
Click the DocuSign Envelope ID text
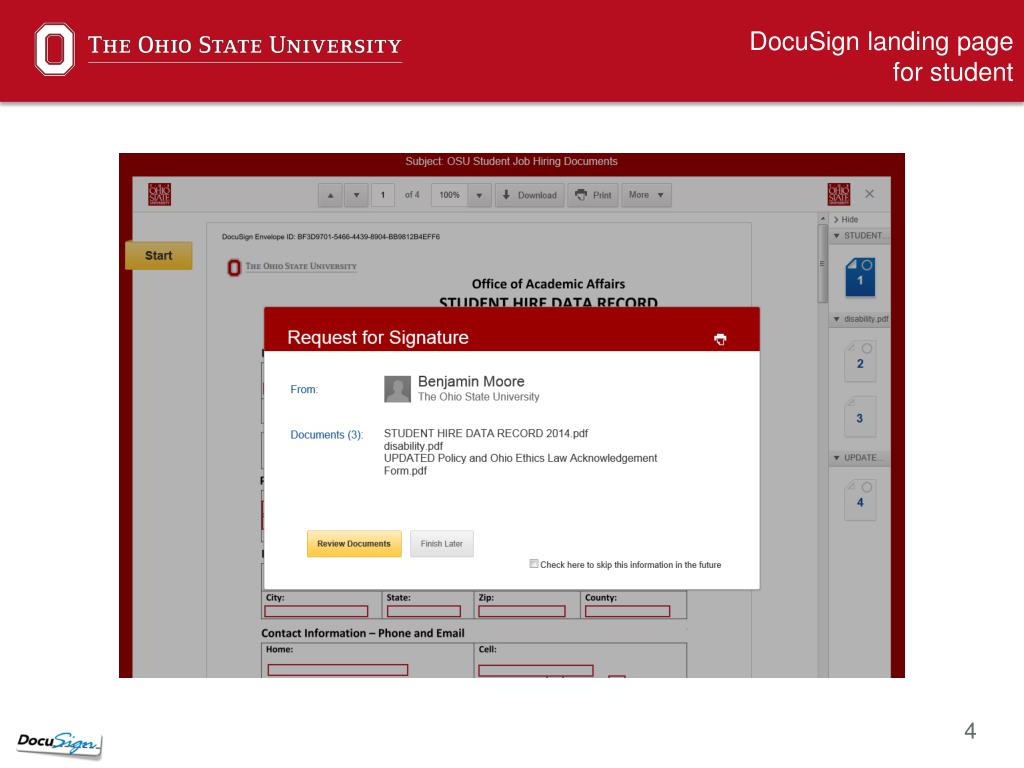tap(330, 236)
